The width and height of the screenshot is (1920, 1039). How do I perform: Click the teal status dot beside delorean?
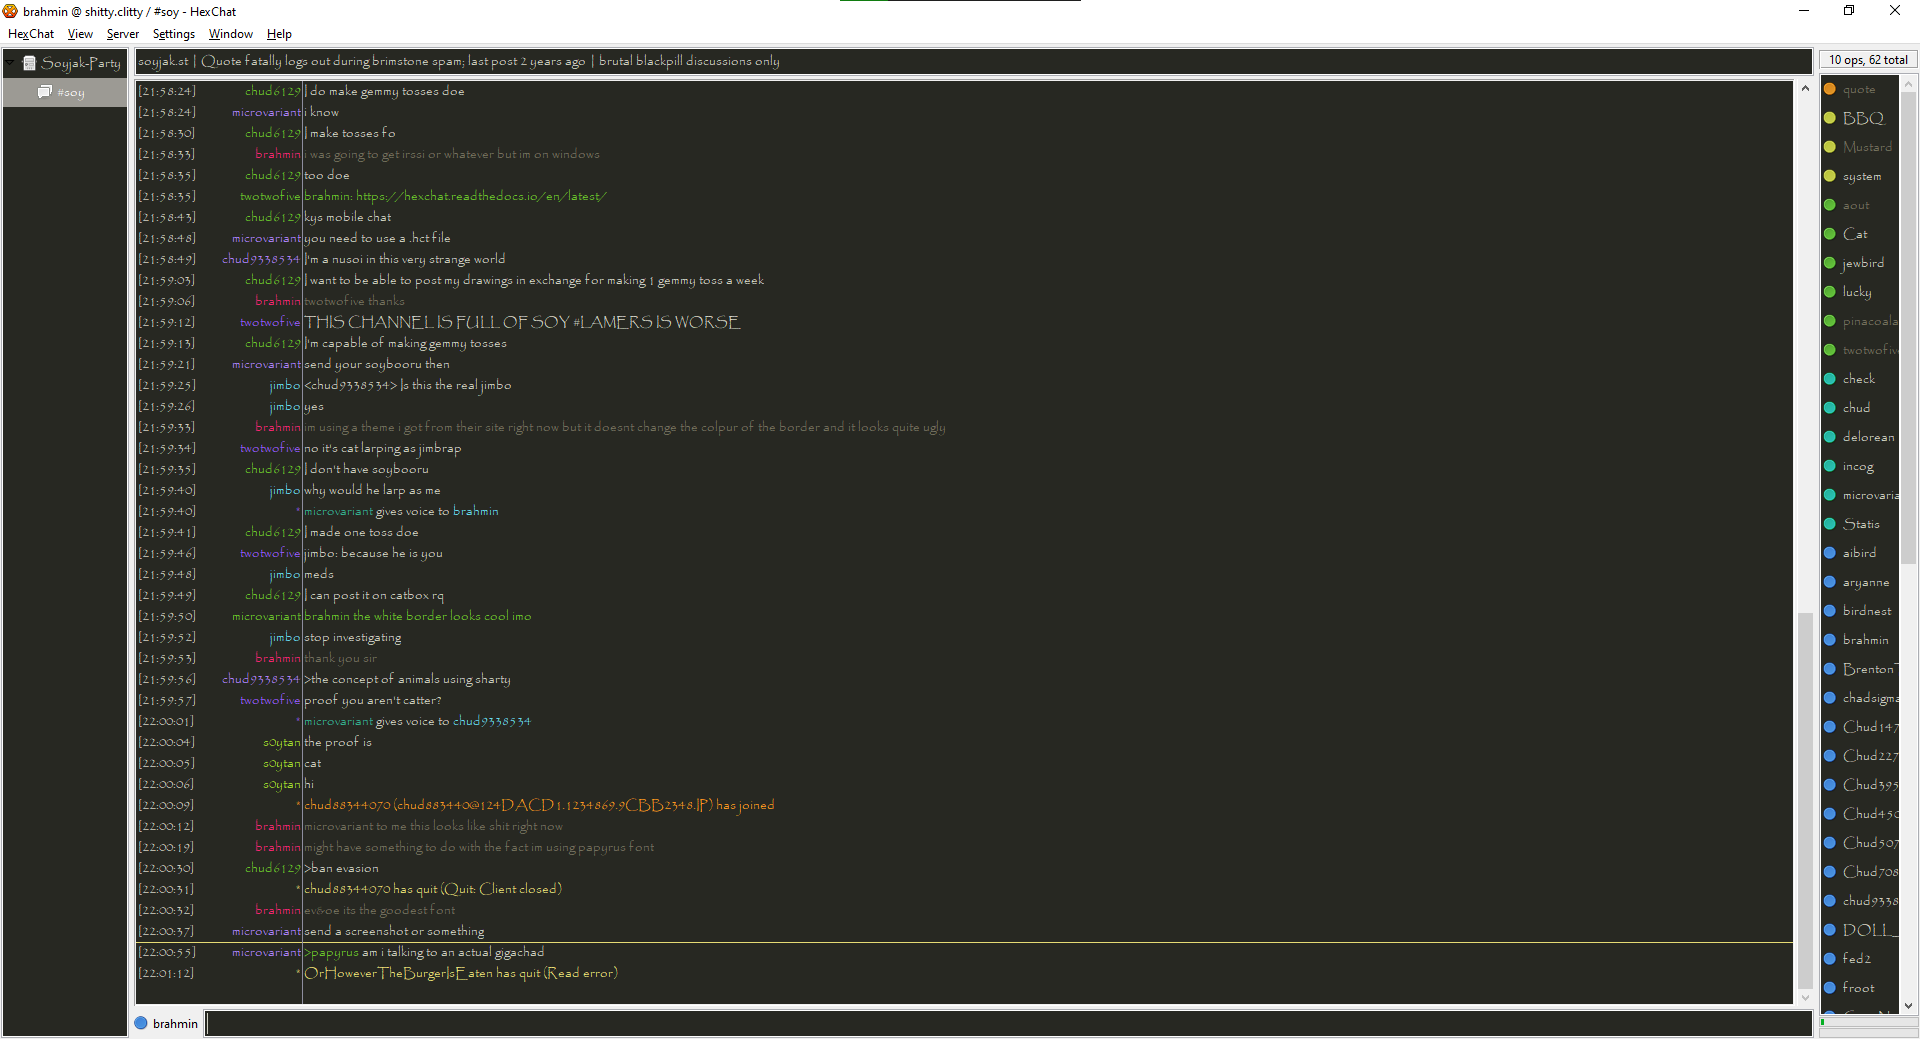point(1830,437)
